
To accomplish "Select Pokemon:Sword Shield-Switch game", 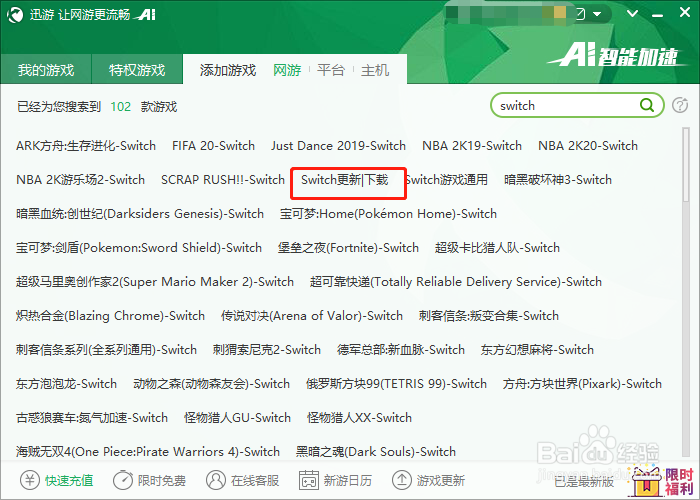I will tap(139, 247).
